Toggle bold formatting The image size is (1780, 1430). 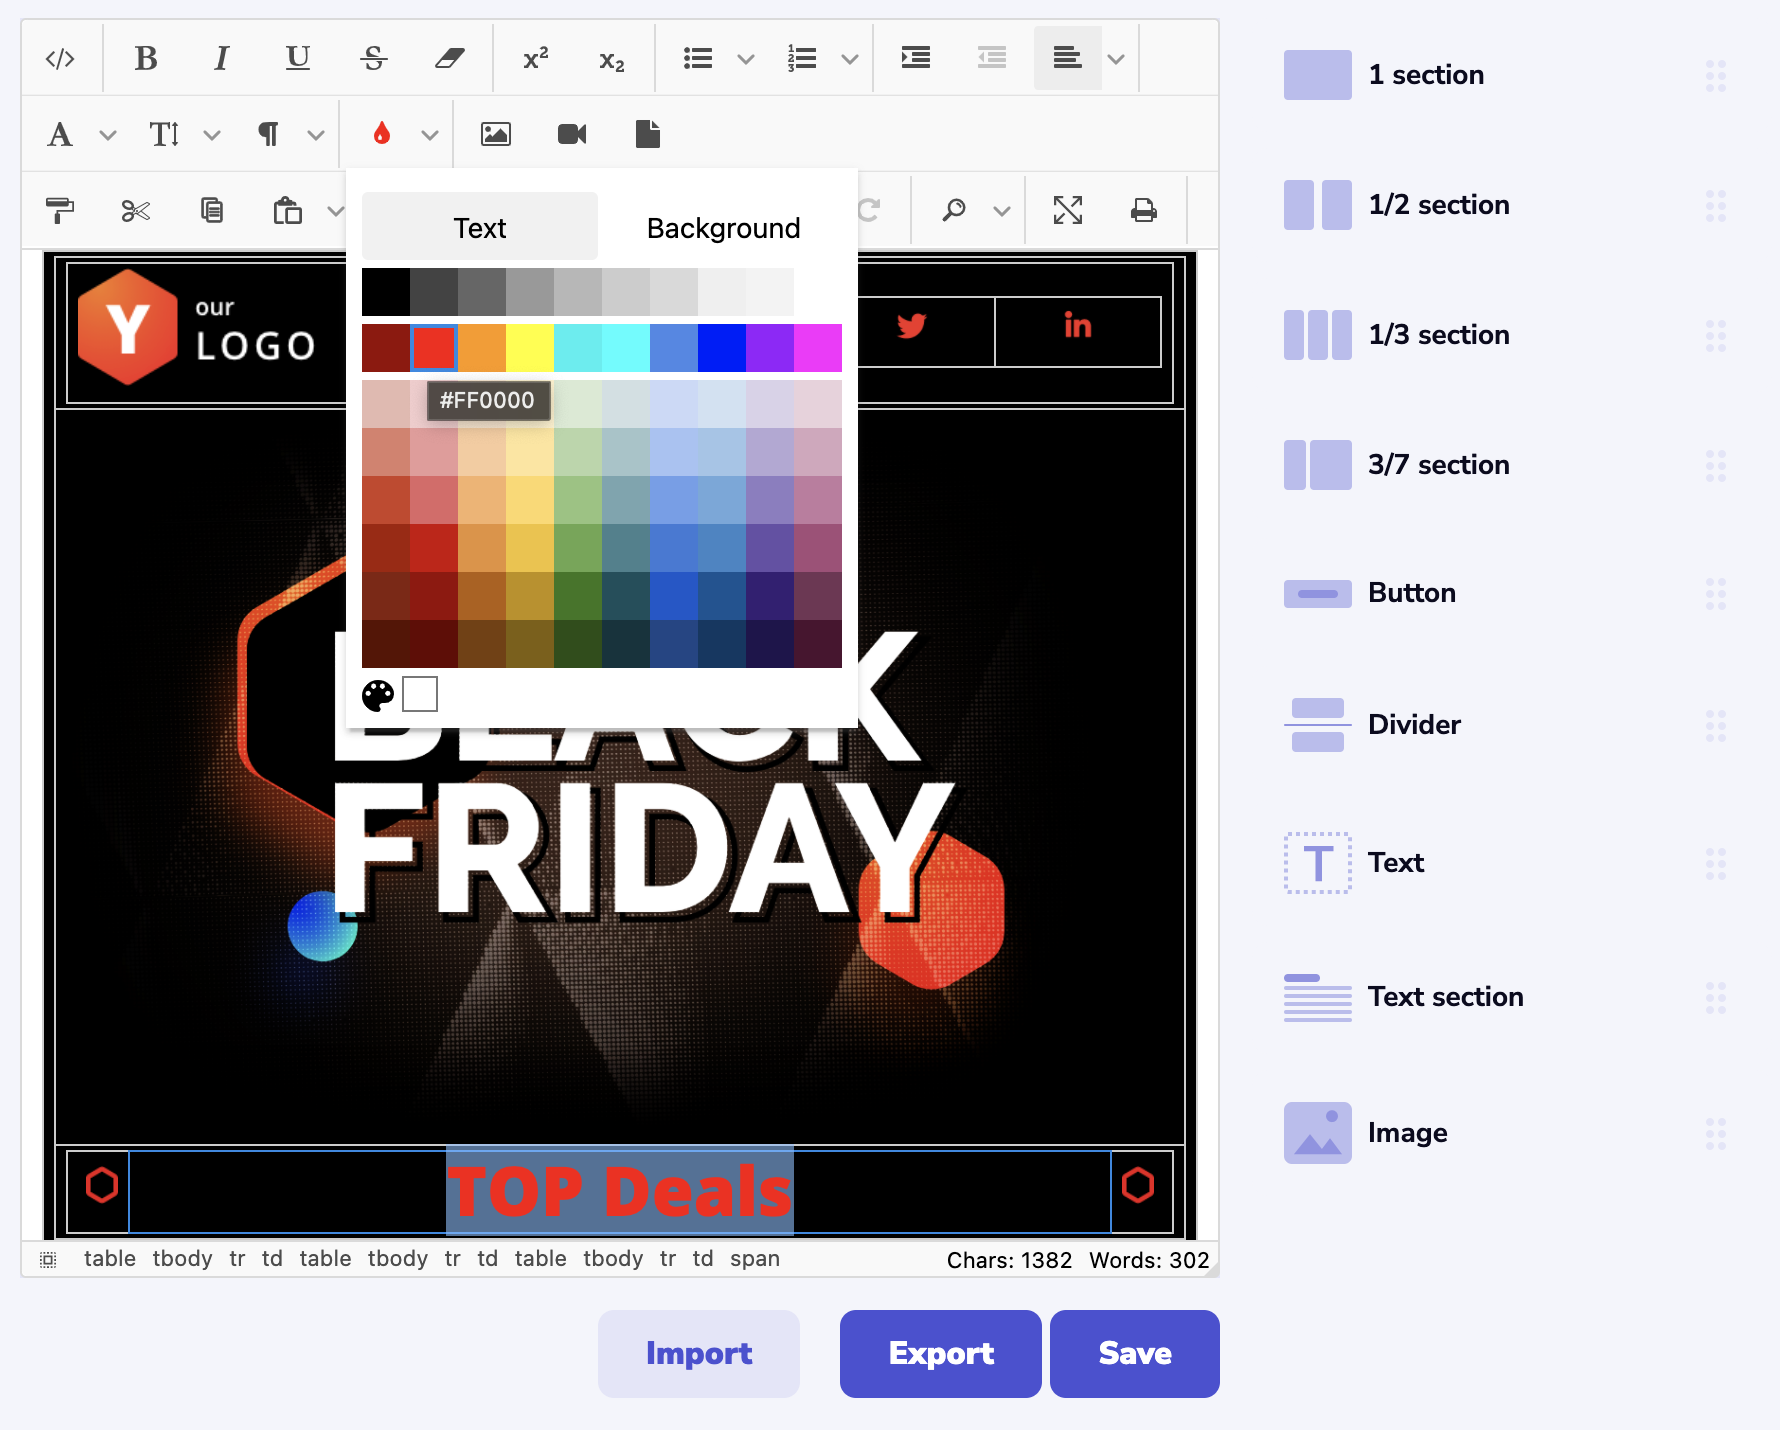coord(146,59)
